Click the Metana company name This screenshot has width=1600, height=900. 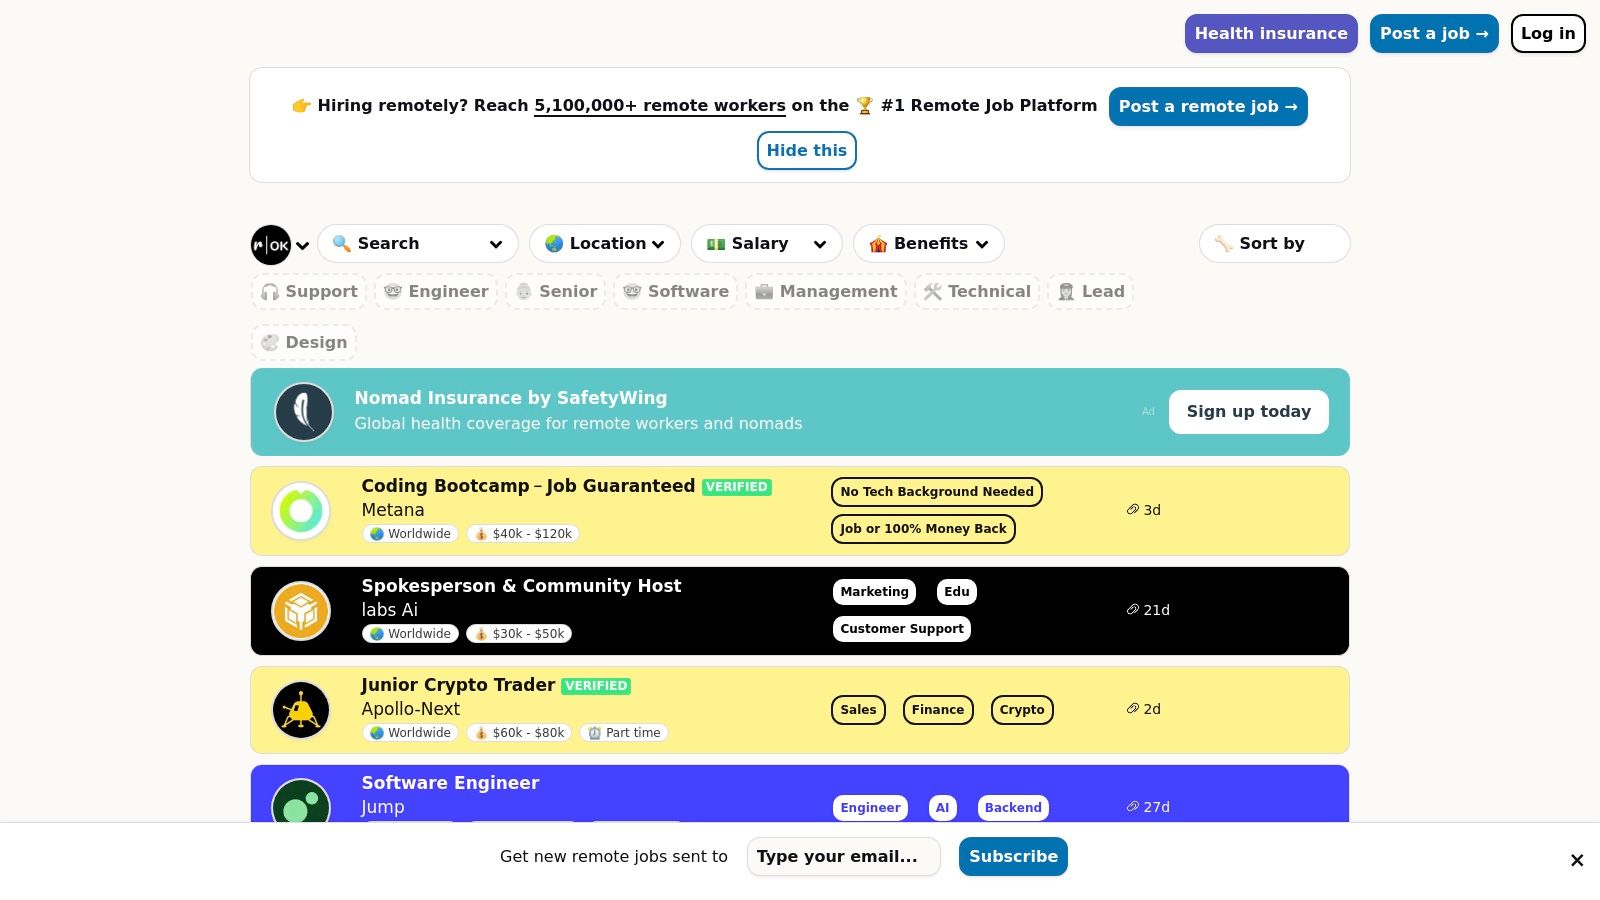tap(393, 510)
